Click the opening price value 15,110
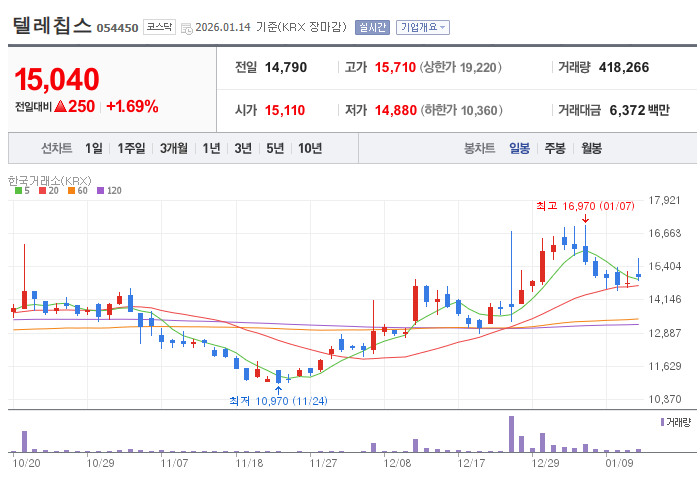697x478 pixels. point(285,110)
